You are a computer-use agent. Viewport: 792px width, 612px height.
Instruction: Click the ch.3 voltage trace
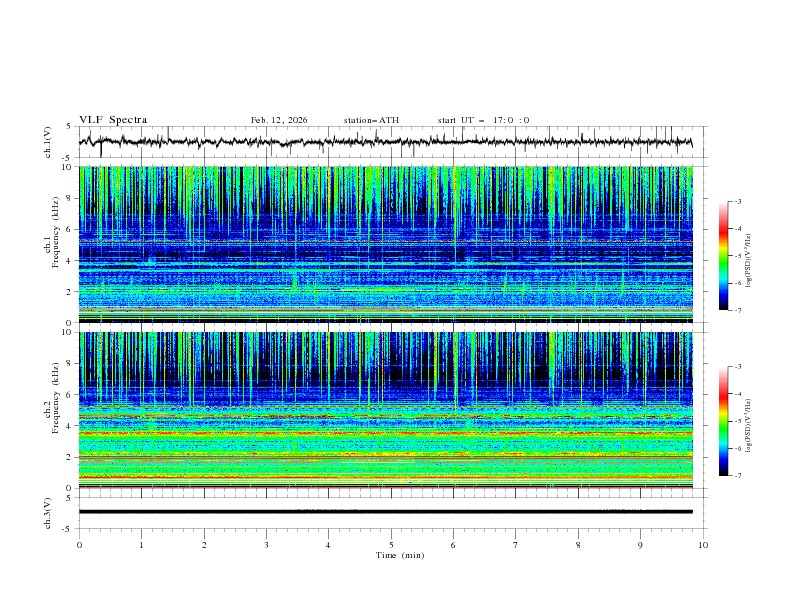click(x=385, y=512)
